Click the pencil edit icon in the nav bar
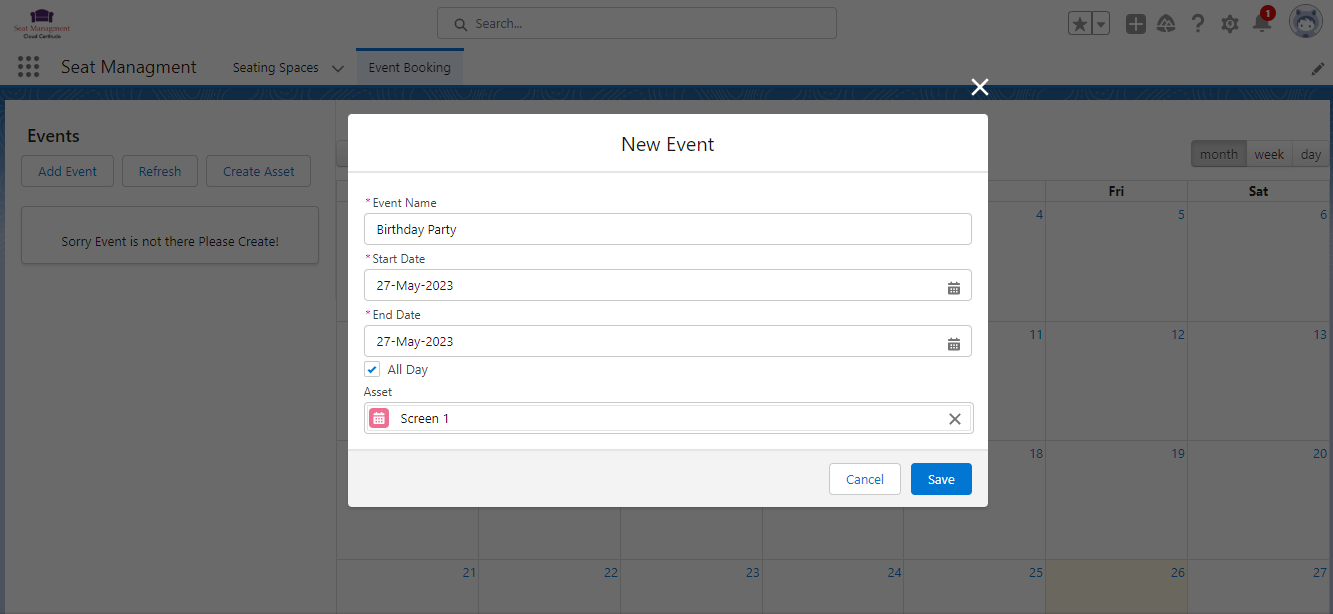The image size is (1333, 614). coord(1317,69)
